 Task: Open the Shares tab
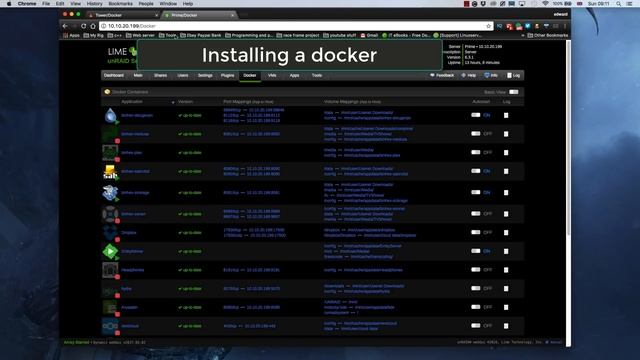tap(160, 76)
